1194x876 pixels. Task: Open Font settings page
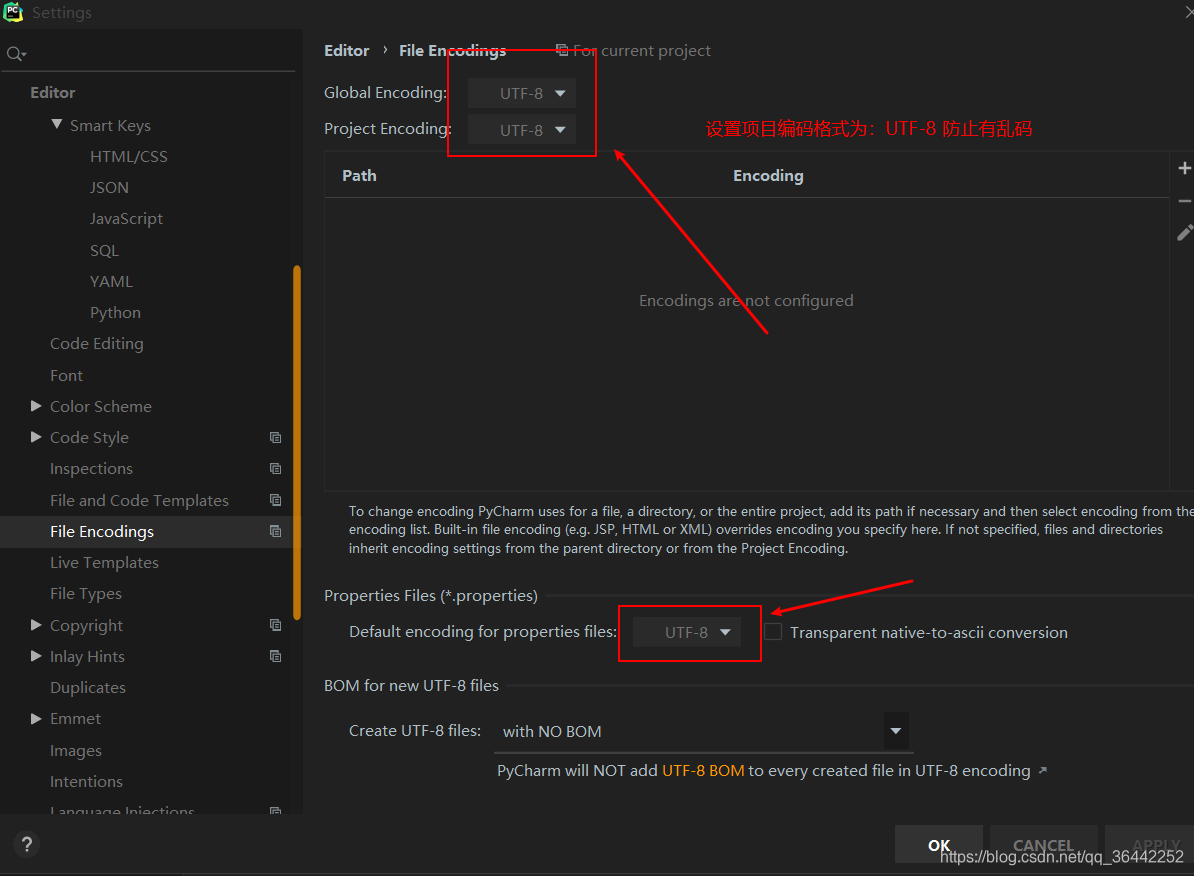point(66,376)
